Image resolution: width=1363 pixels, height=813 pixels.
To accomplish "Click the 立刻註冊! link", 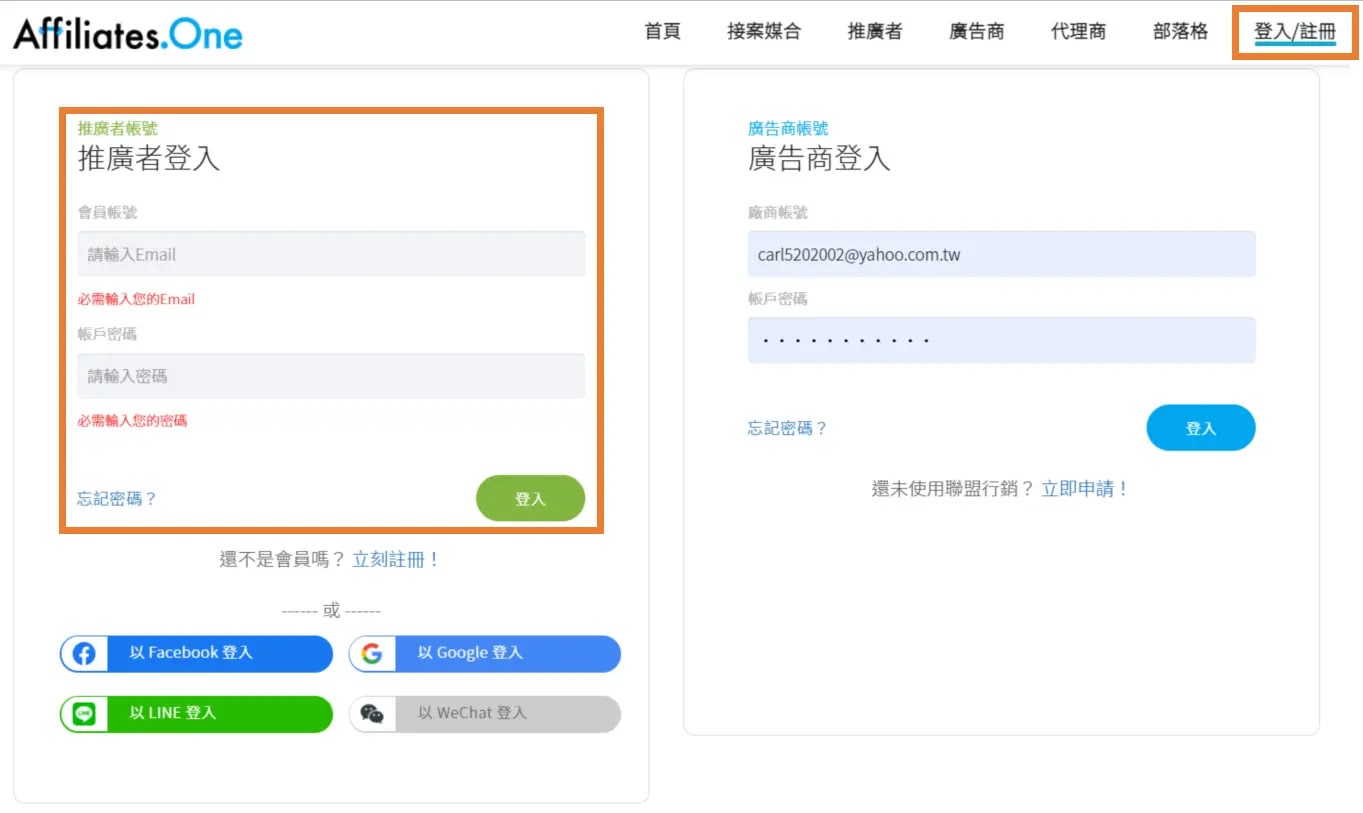I will point(396,559).
